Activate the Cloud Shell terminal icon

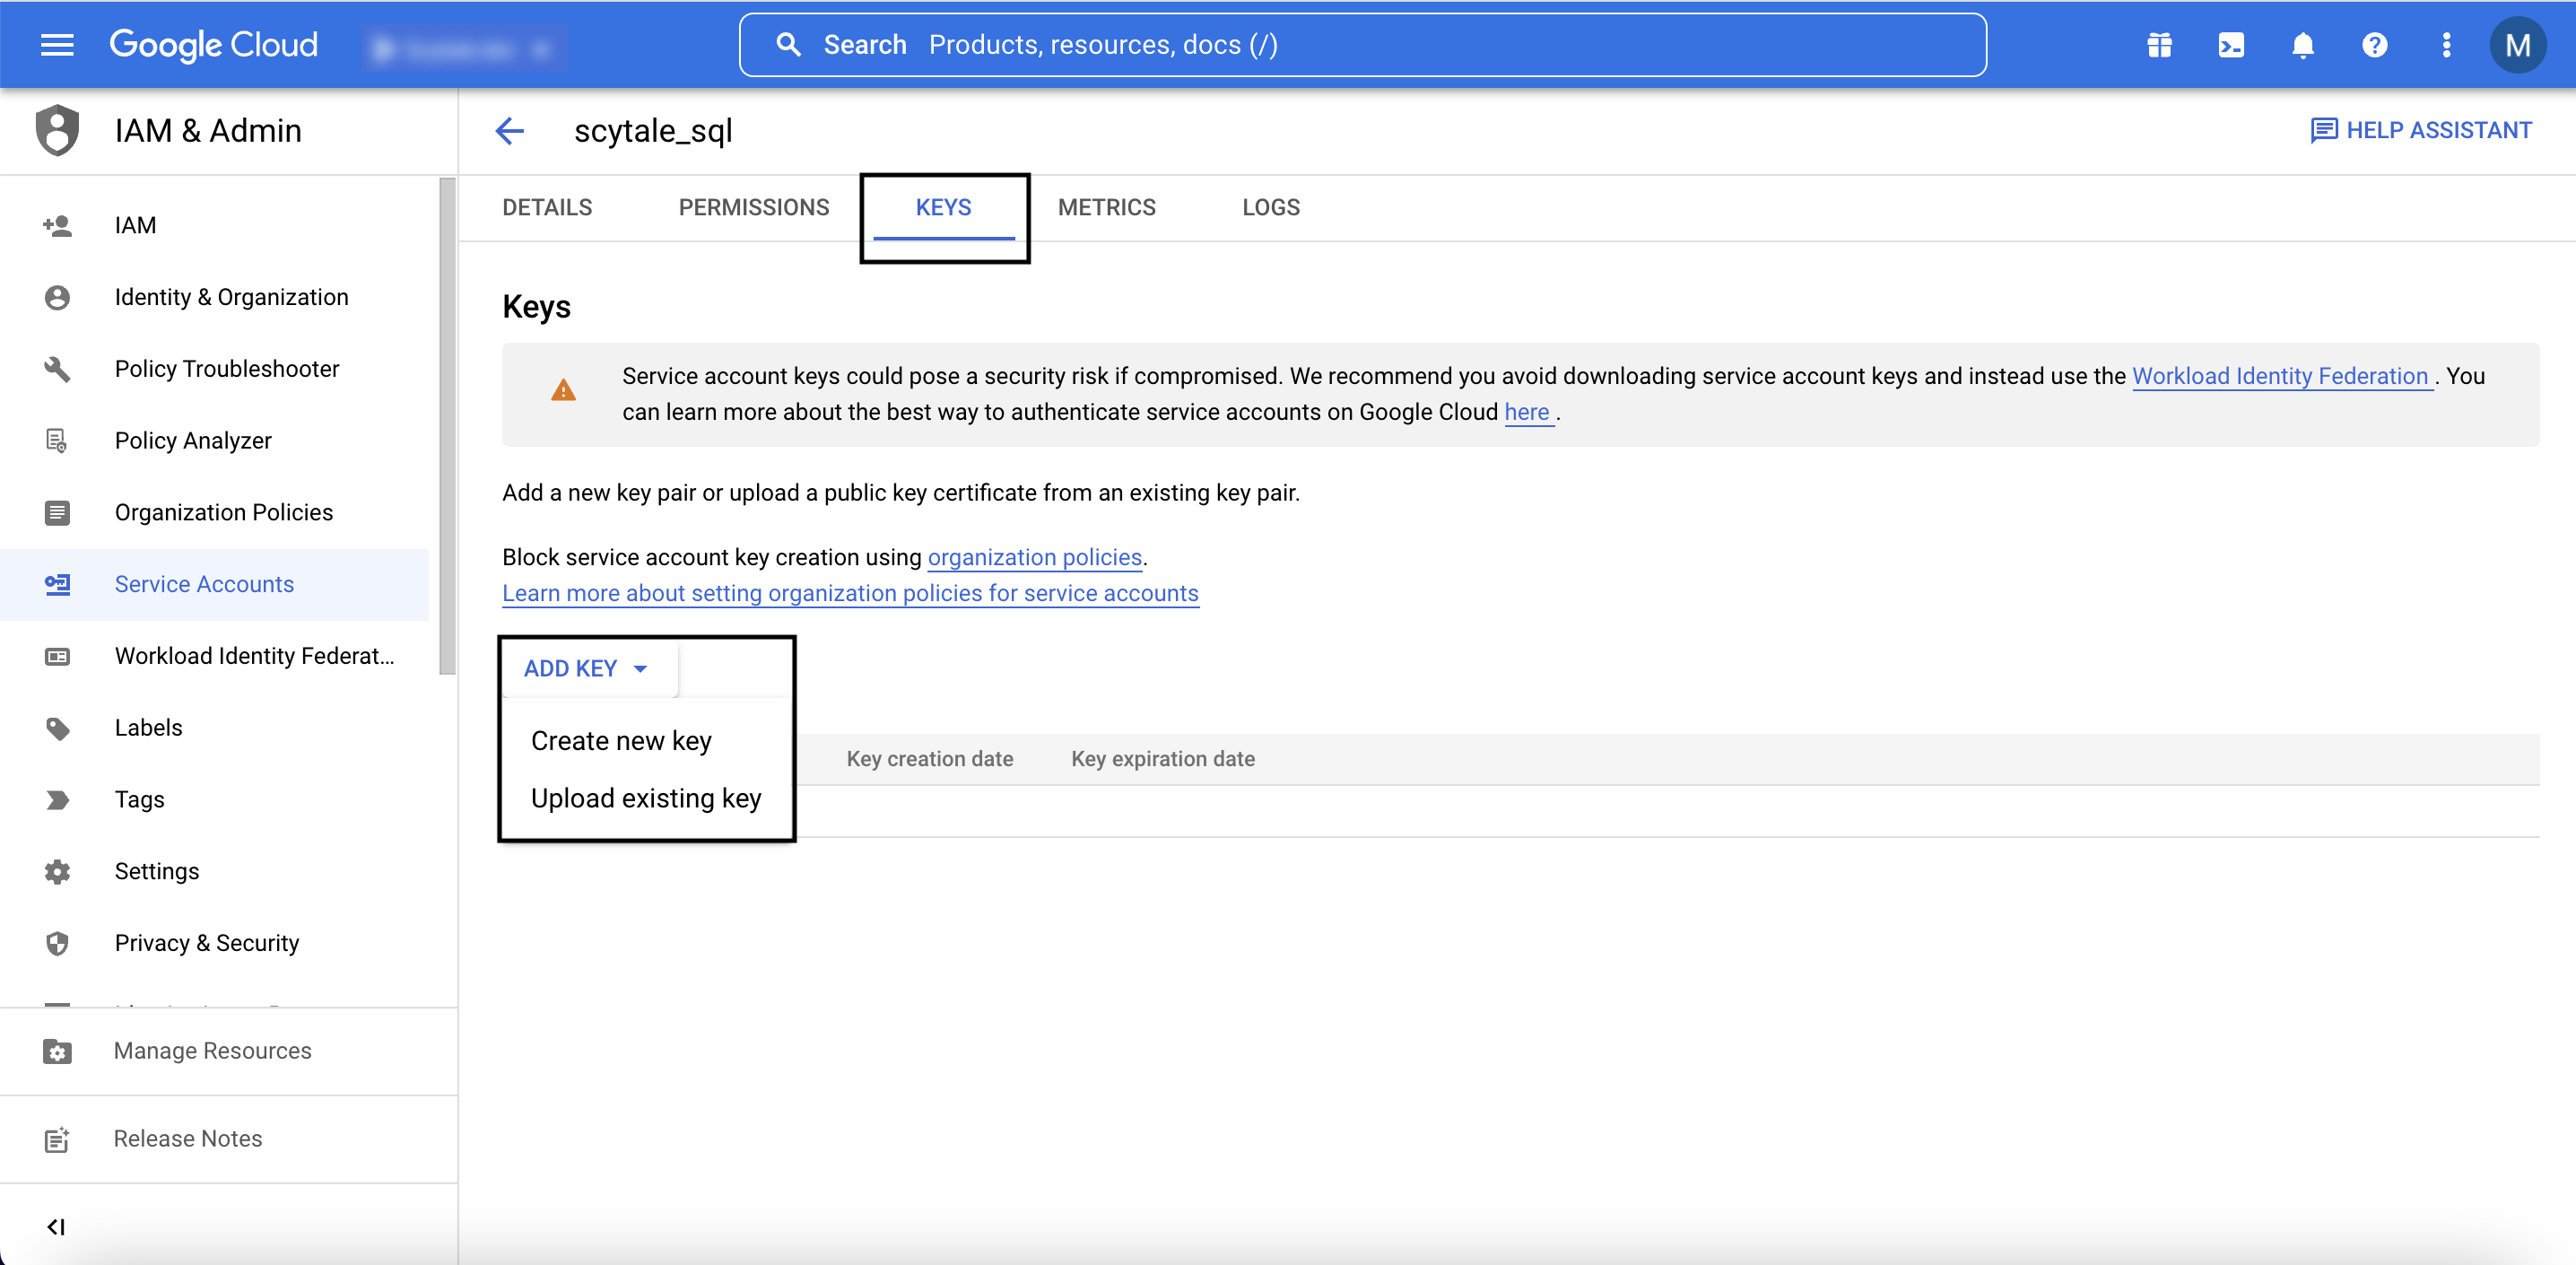click(2231, 45)
